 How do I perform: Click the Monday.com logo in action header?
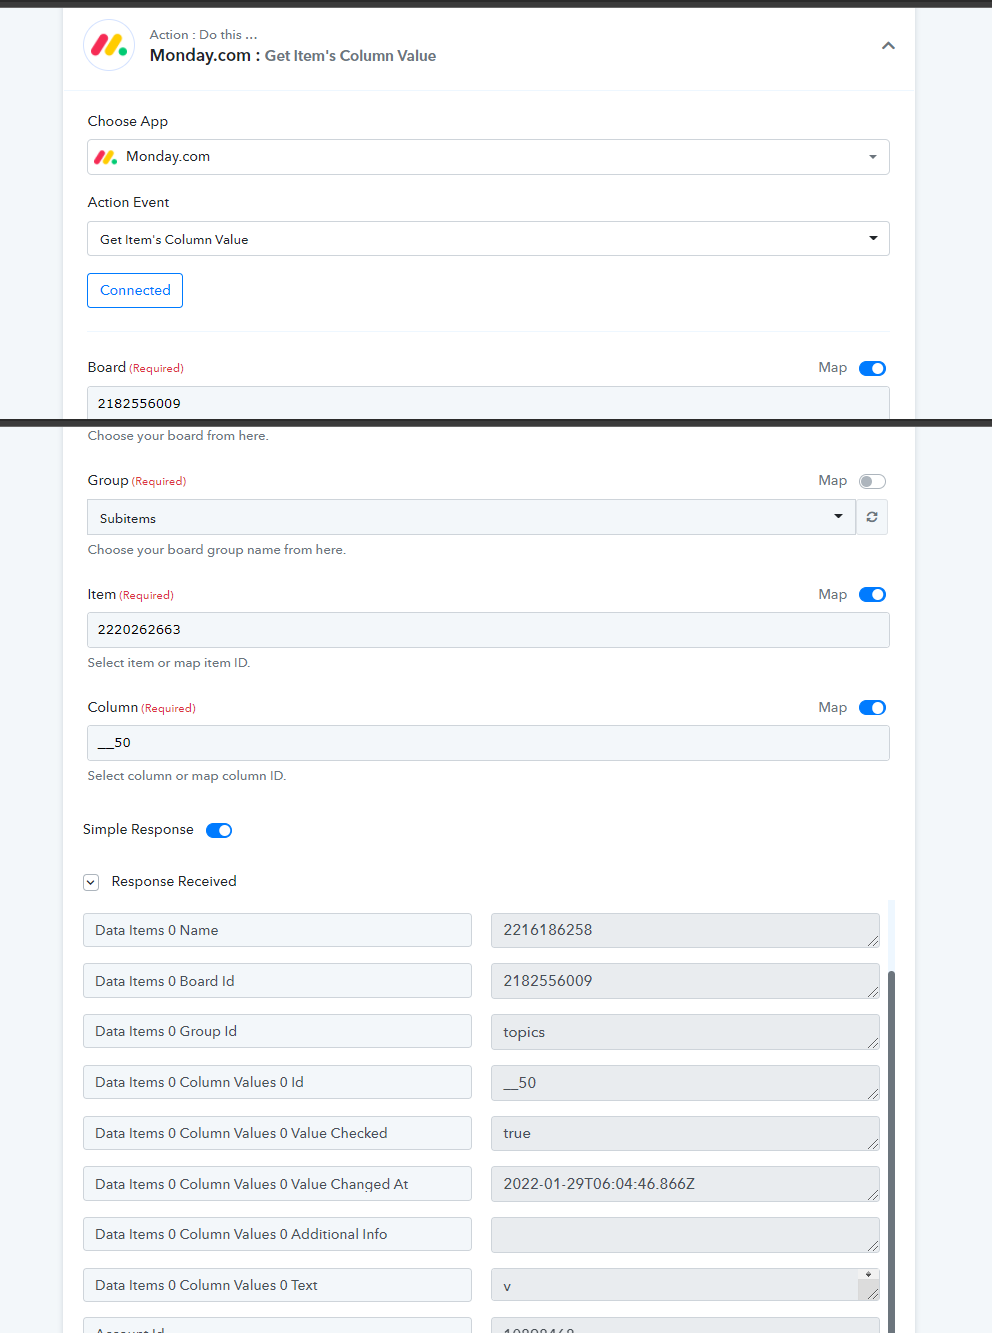tap(109, 45)
